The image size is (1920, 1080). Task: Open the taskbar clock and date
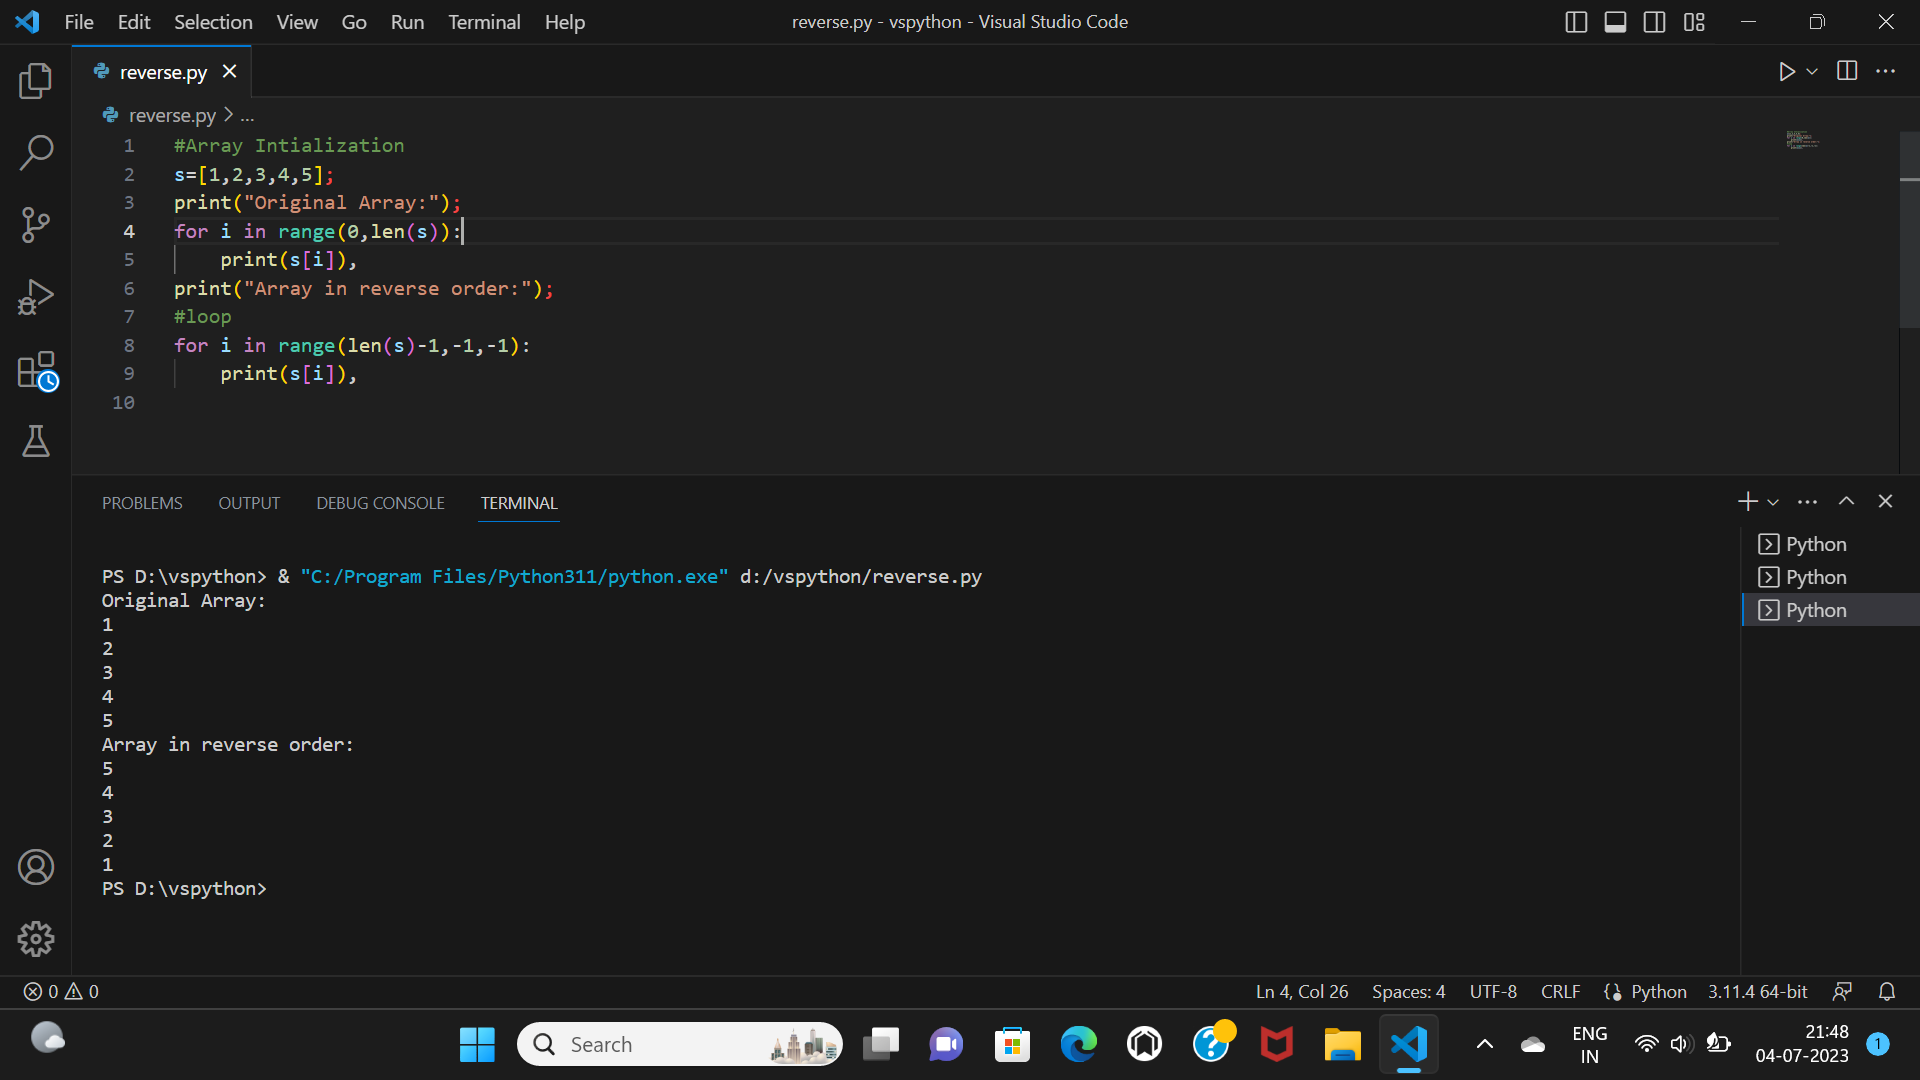click(1802, 1044)
